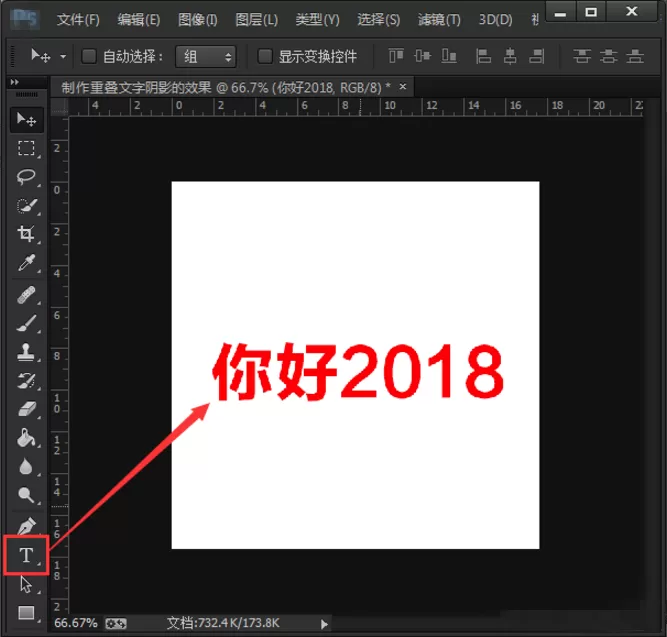Select the Move tool in the toolbox
The width and height of the screenshot is (667, 637).
[x=26, y=119]
